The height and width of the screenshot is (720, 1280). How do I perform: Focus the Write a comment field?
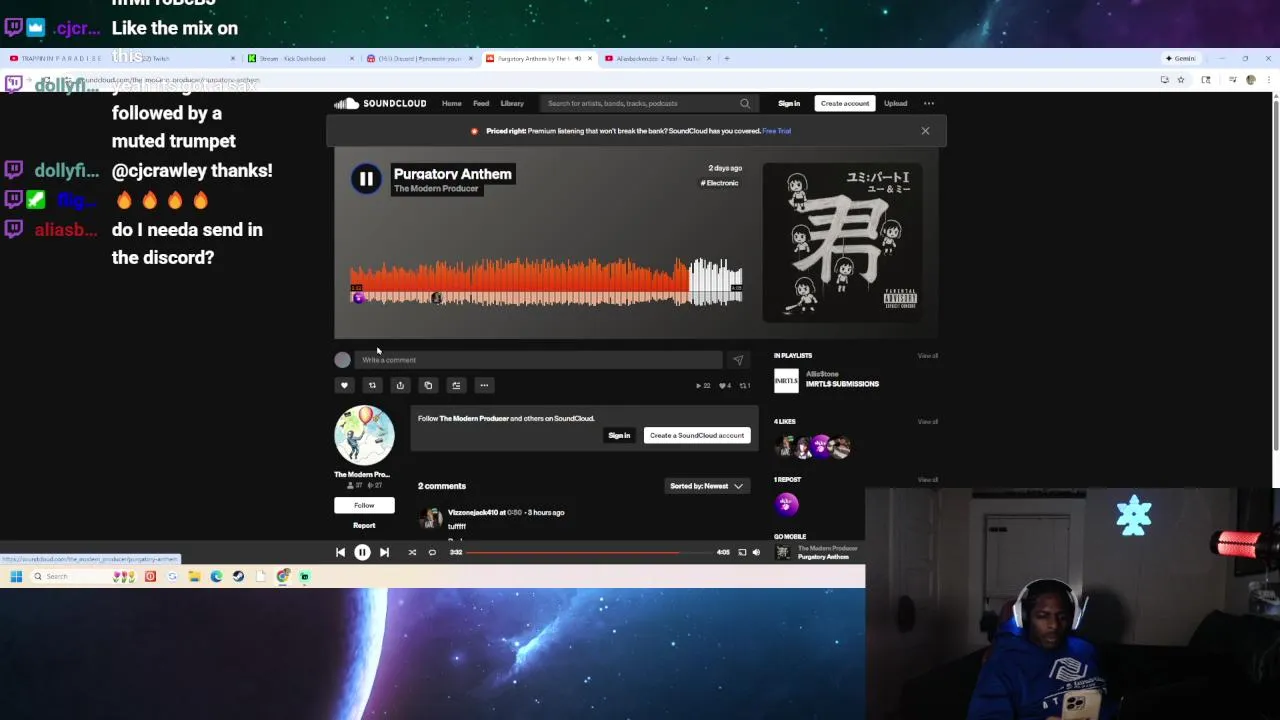pyautogui.click(x=540, y=360)
